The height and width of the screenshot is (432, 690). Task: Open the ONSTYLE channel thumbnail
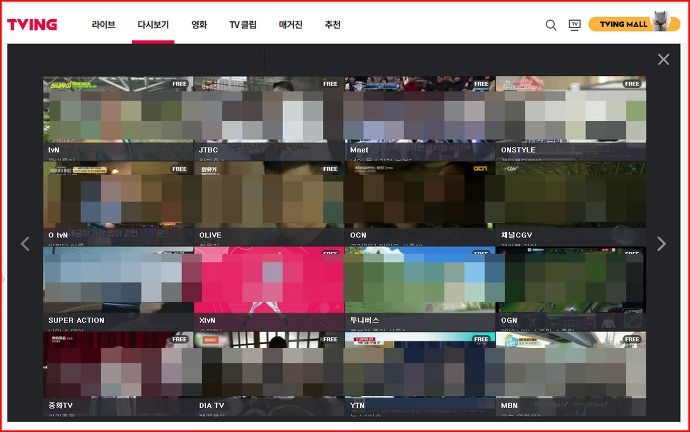pyautogui.click(x=571, y=118)
